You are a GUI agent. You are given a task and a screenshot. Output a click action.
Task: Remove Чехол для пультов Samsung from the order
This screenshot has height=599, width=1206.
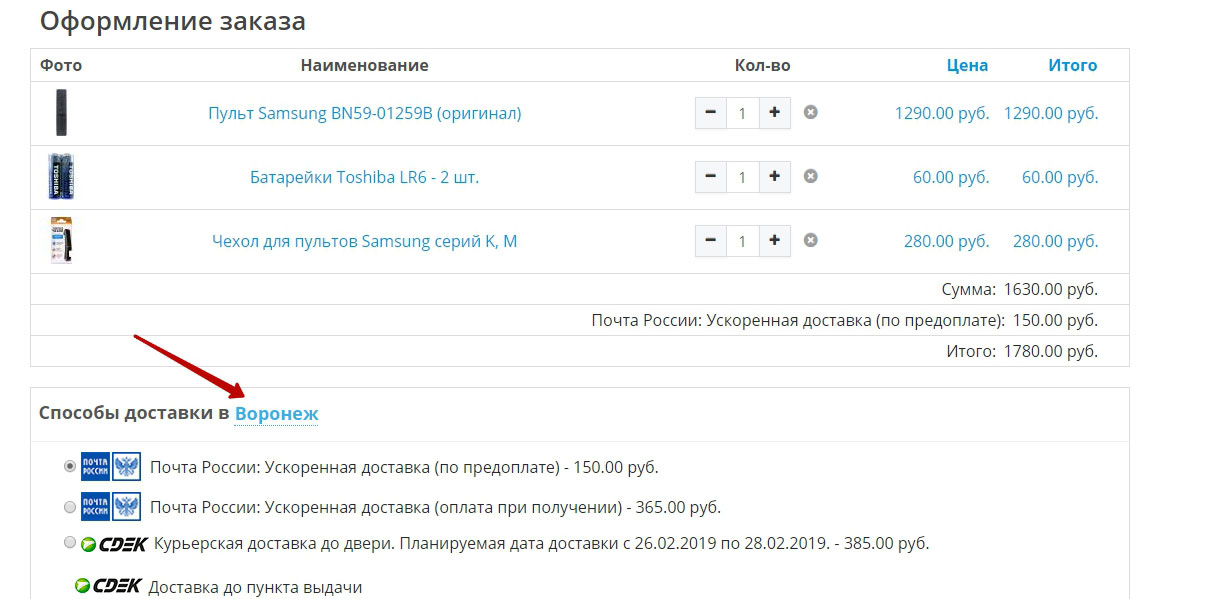(x=811, y=240)
